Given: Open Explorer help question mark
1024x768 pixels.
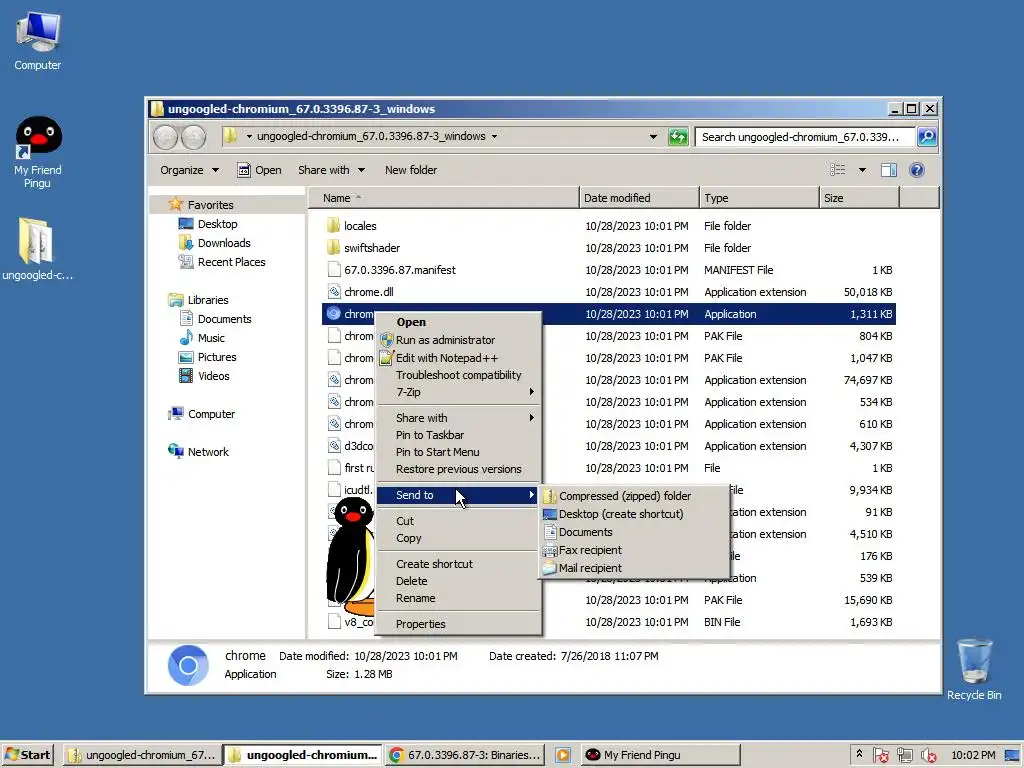Looking at the screenshot, I should 917,170.
